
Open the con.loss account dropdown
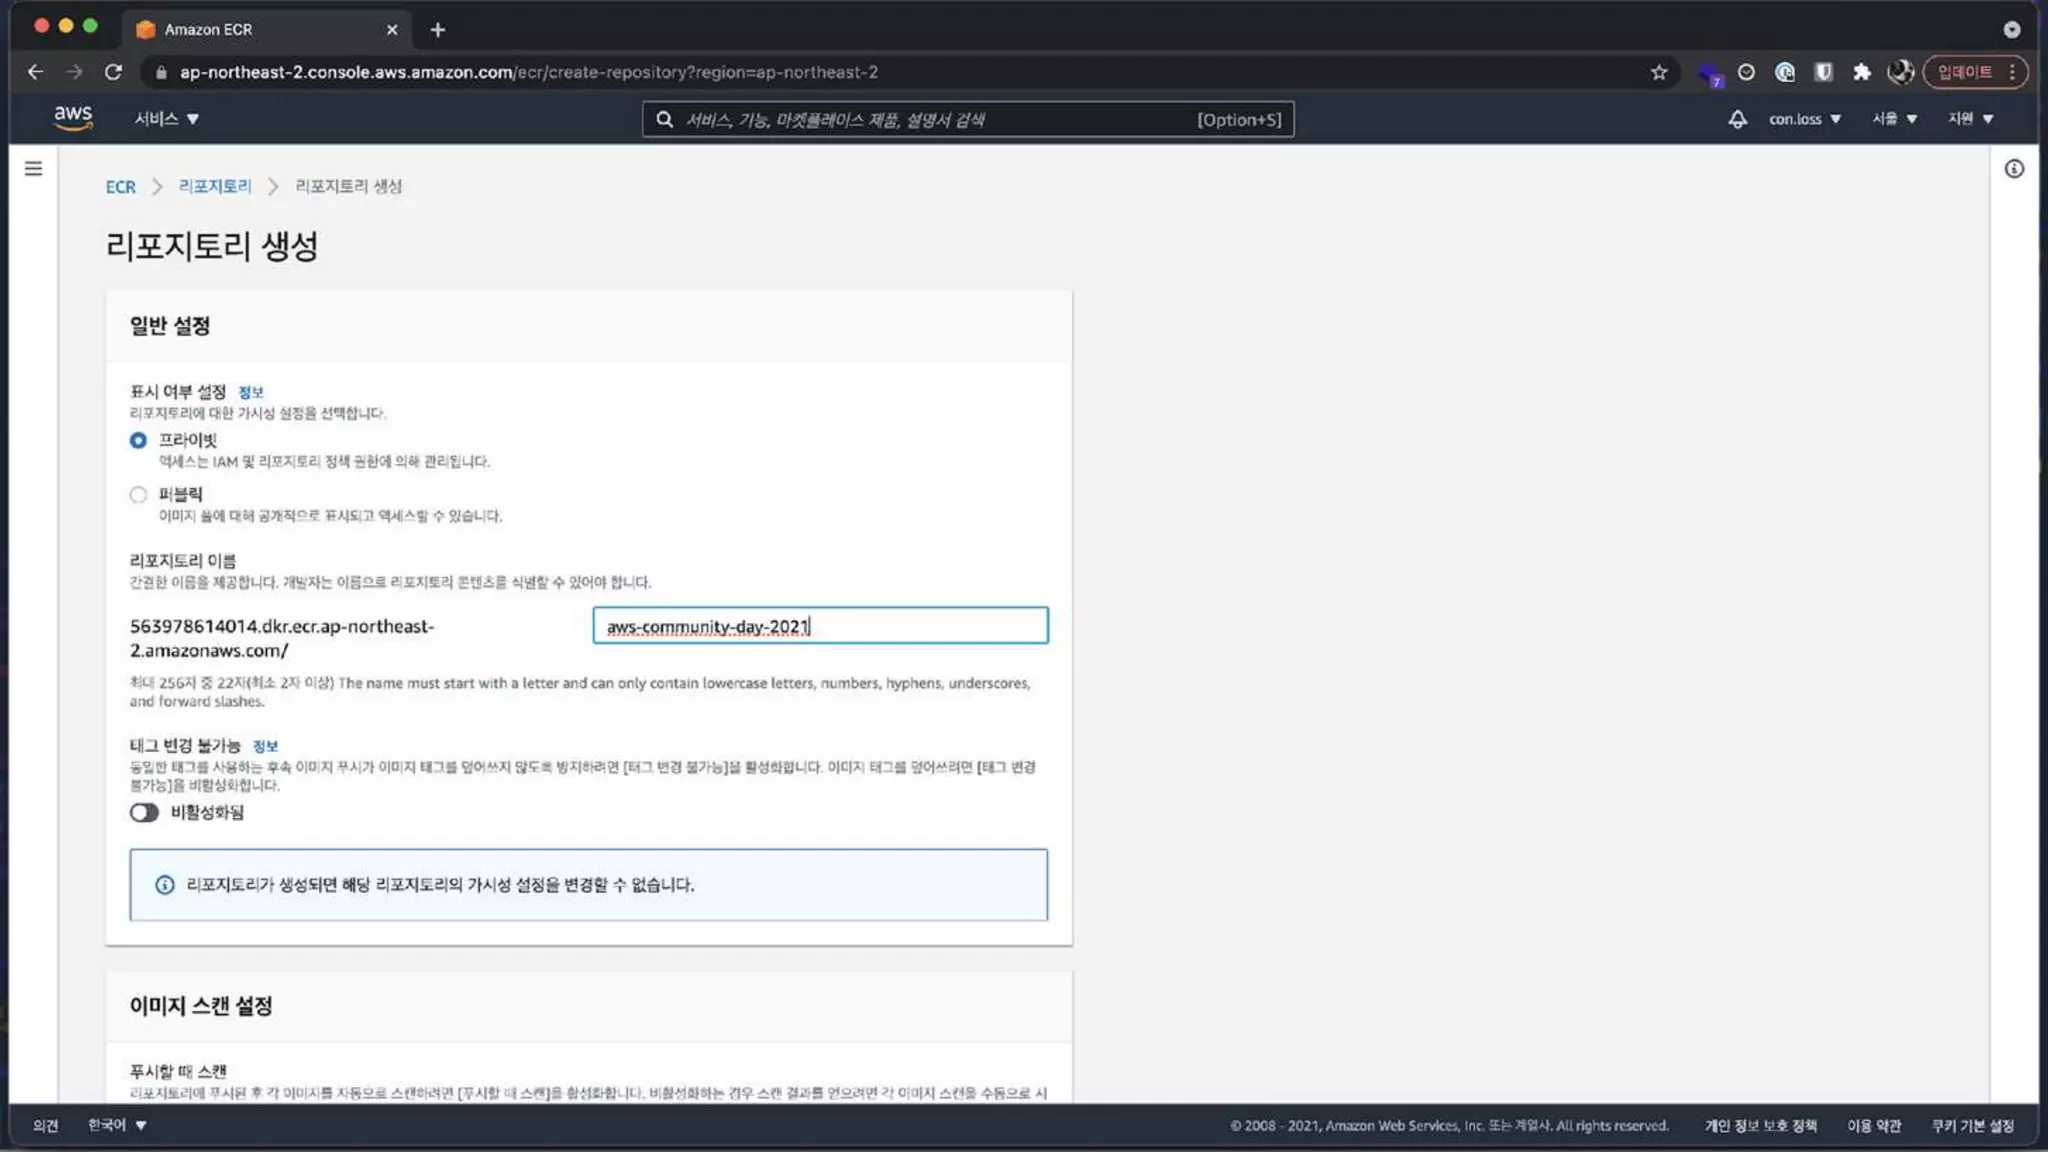1804,119
